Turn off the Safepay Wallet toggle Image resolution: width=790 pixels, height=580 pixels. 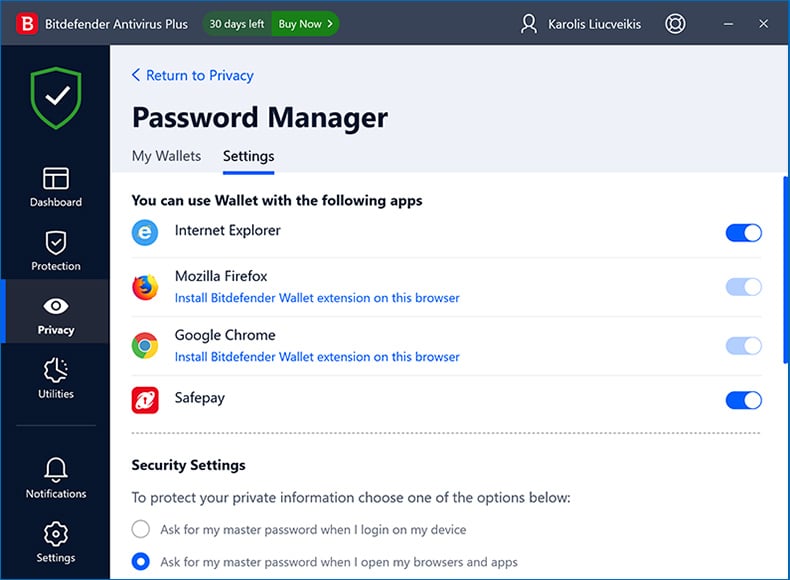click(x=744, y=400)
